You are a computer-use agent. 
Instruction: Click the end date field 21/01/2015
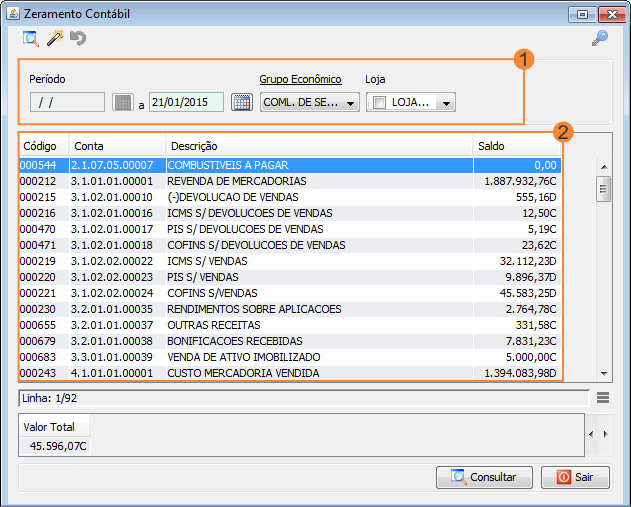[x=186, y=102]
